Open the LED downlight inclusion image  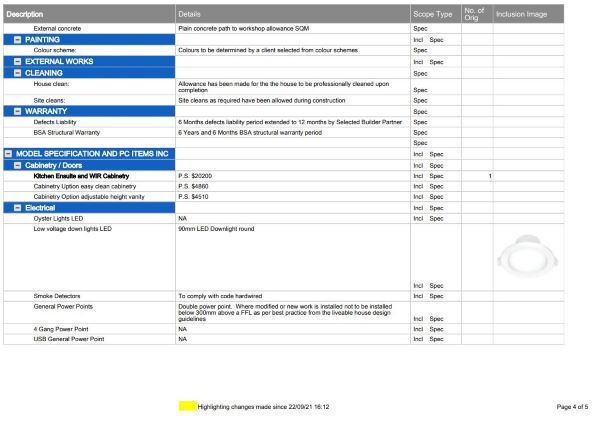pyautogui.click(x=528, y=256)
